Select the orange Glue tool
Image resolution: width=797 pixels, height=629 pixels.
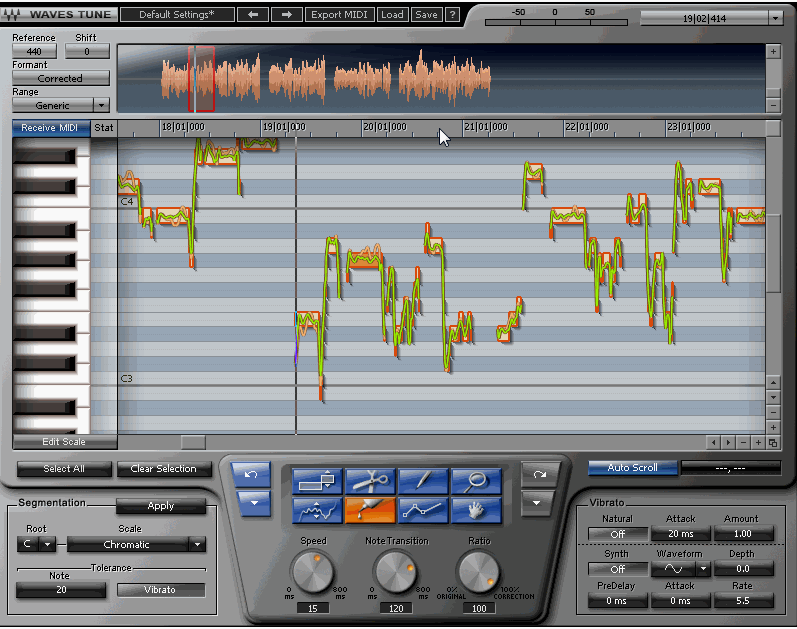click(370, 511)
